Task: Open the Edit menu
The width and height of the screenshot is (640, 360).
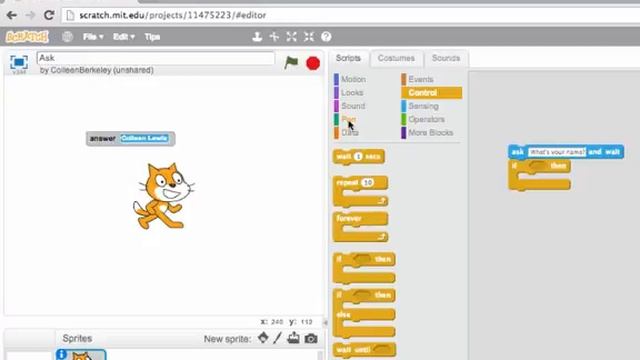Action: pos(124,37)
